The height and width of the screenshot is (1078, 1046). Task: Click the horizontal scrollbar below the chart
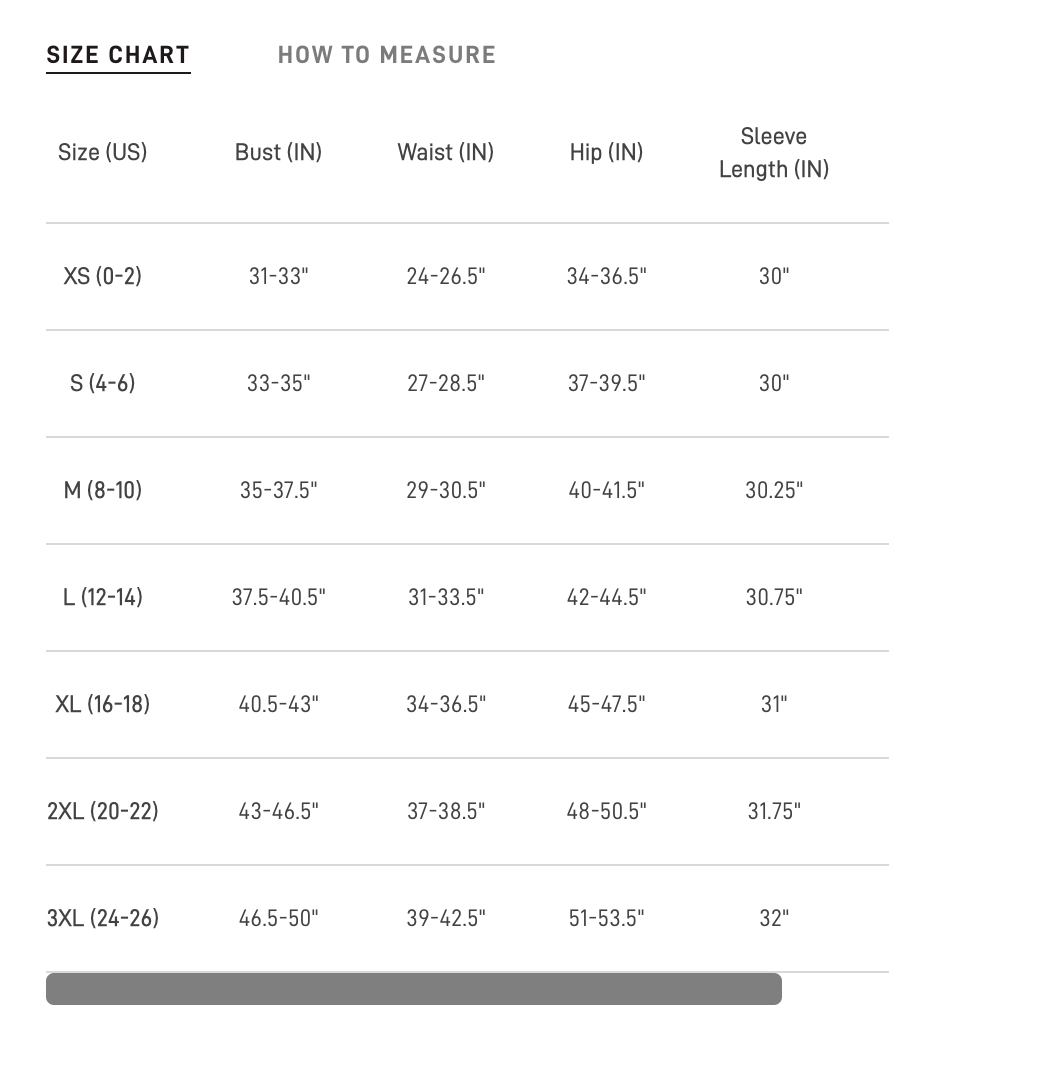[x=413, y=989]
